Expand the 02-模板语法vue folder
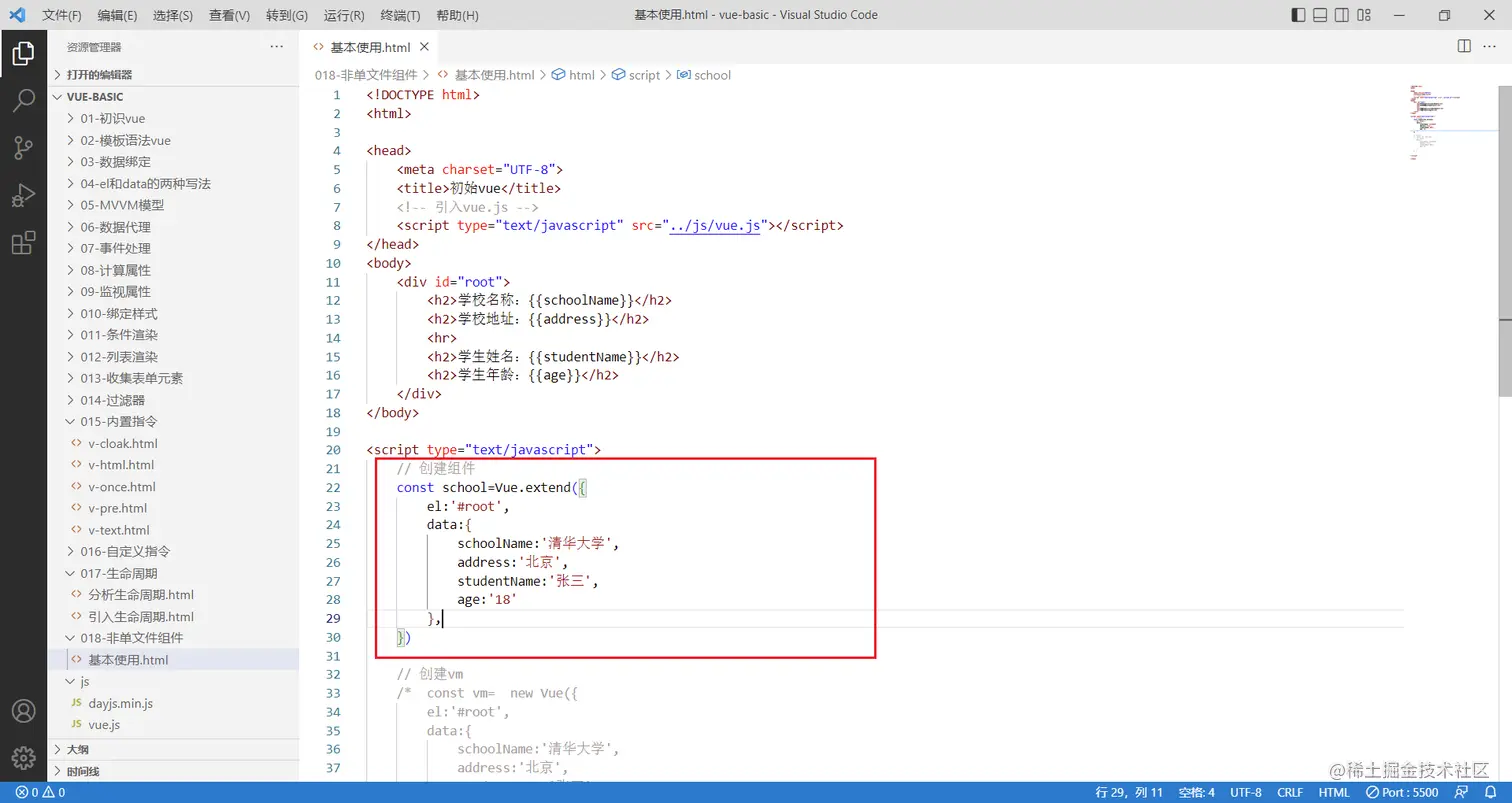Screen dimensions: 1512x803 tap(126, 140)
